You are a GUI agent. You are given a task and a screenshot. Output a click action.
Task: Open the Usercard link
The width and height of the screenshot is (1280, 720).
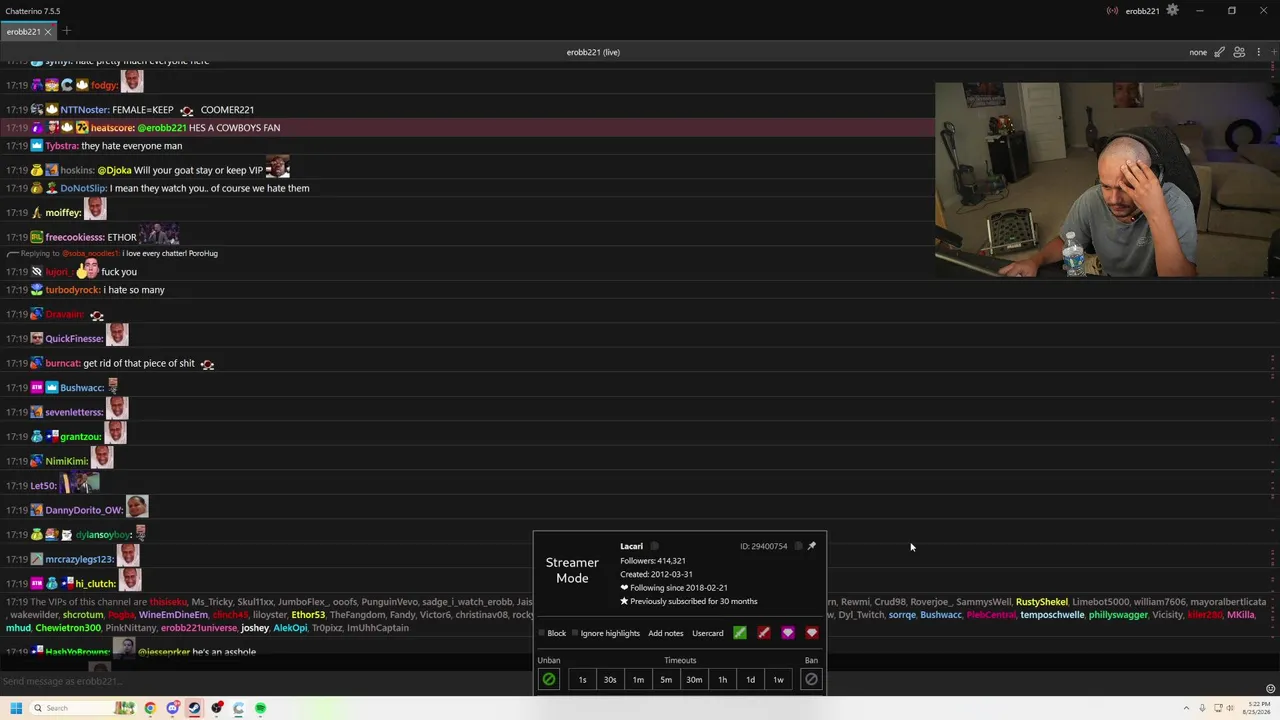point(708,633)
